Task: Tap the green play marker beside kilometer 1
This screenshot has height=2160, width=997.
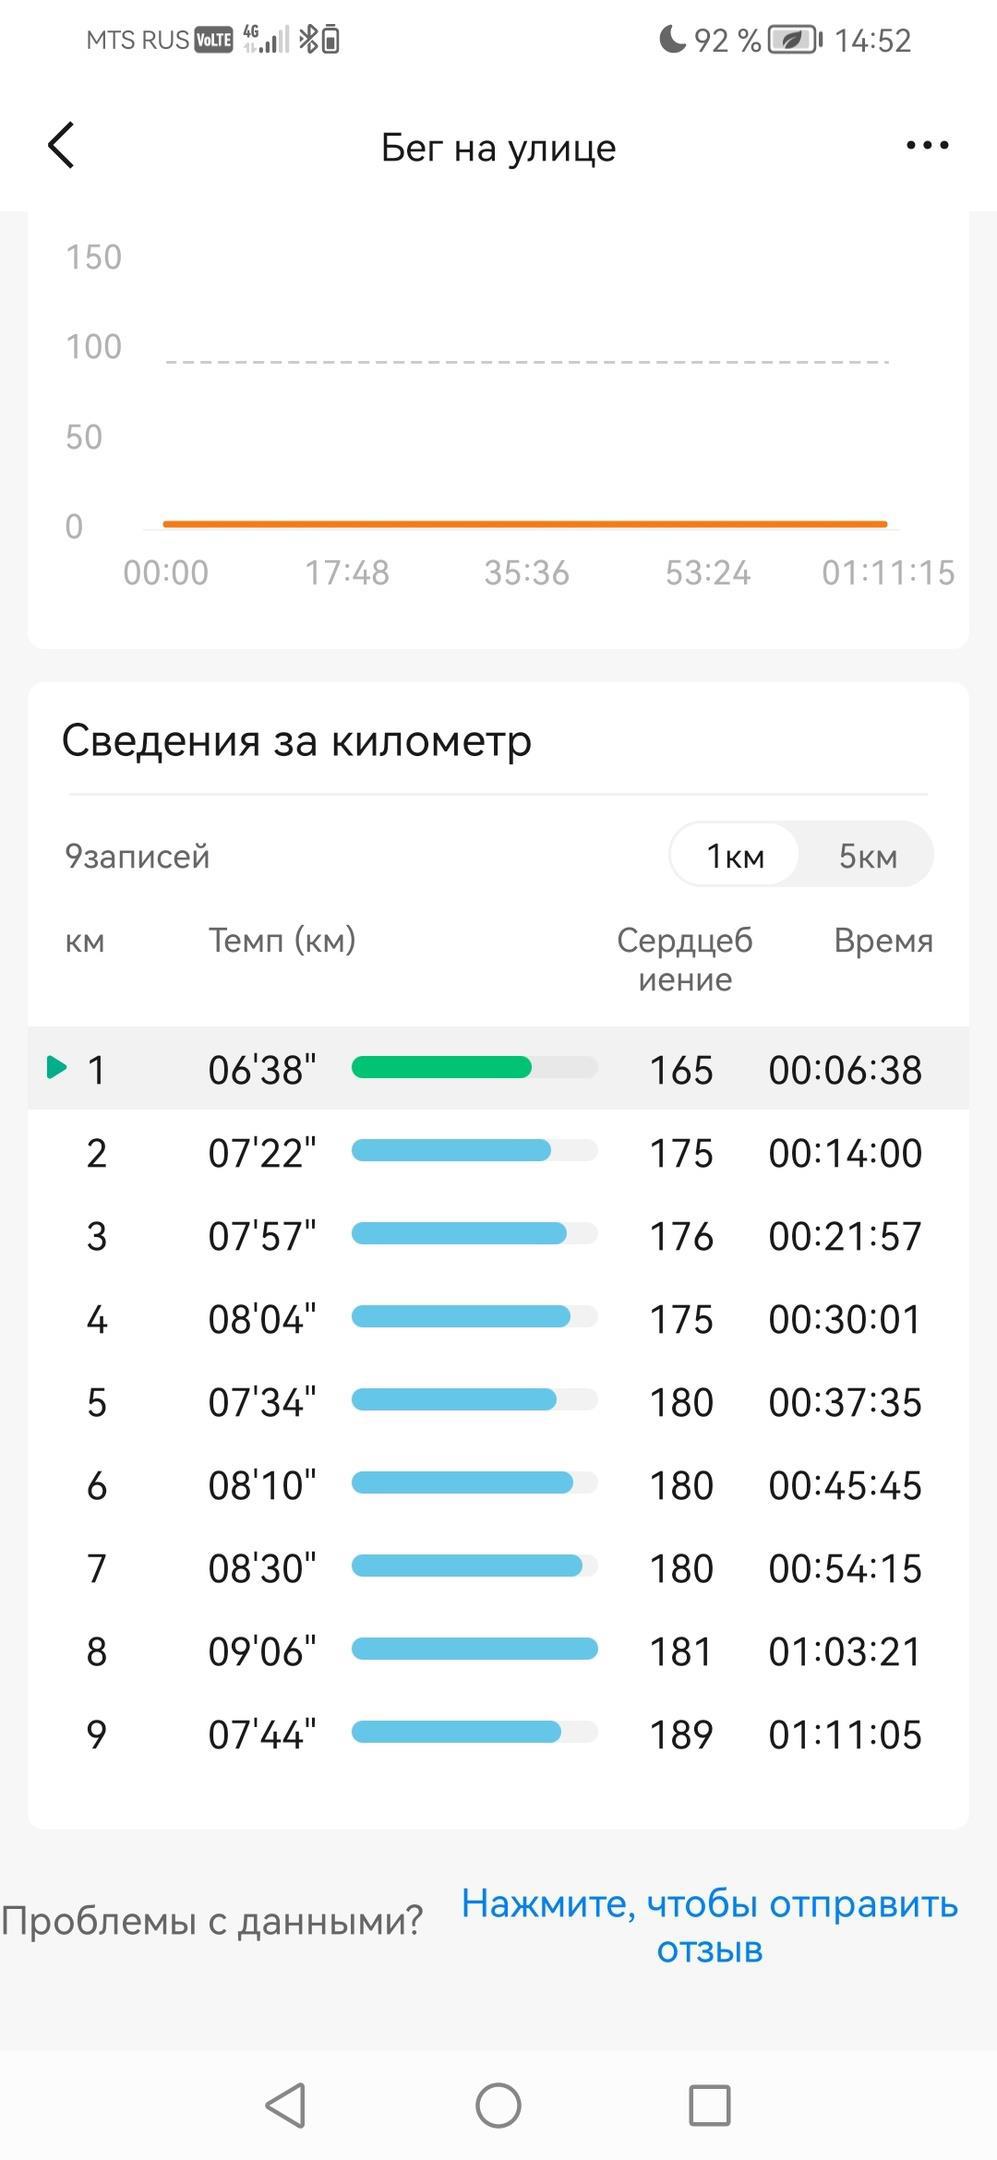Action: coord(57,1068)
